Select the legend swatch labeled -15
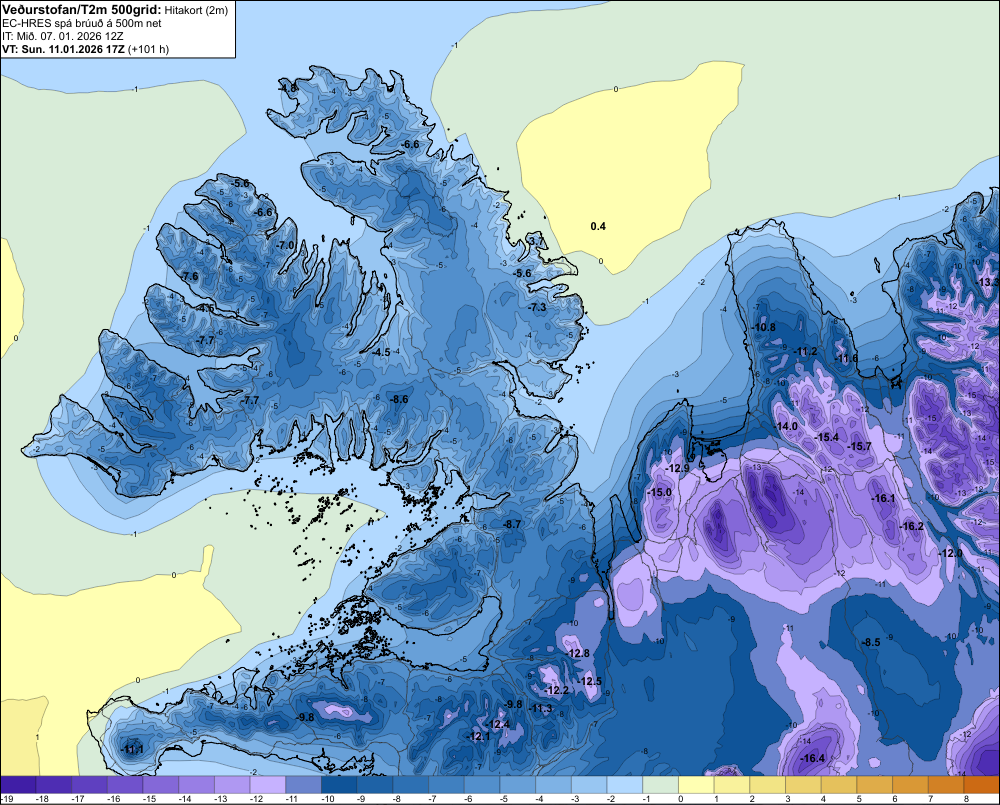1000x805 pixels. click(161, 785)
